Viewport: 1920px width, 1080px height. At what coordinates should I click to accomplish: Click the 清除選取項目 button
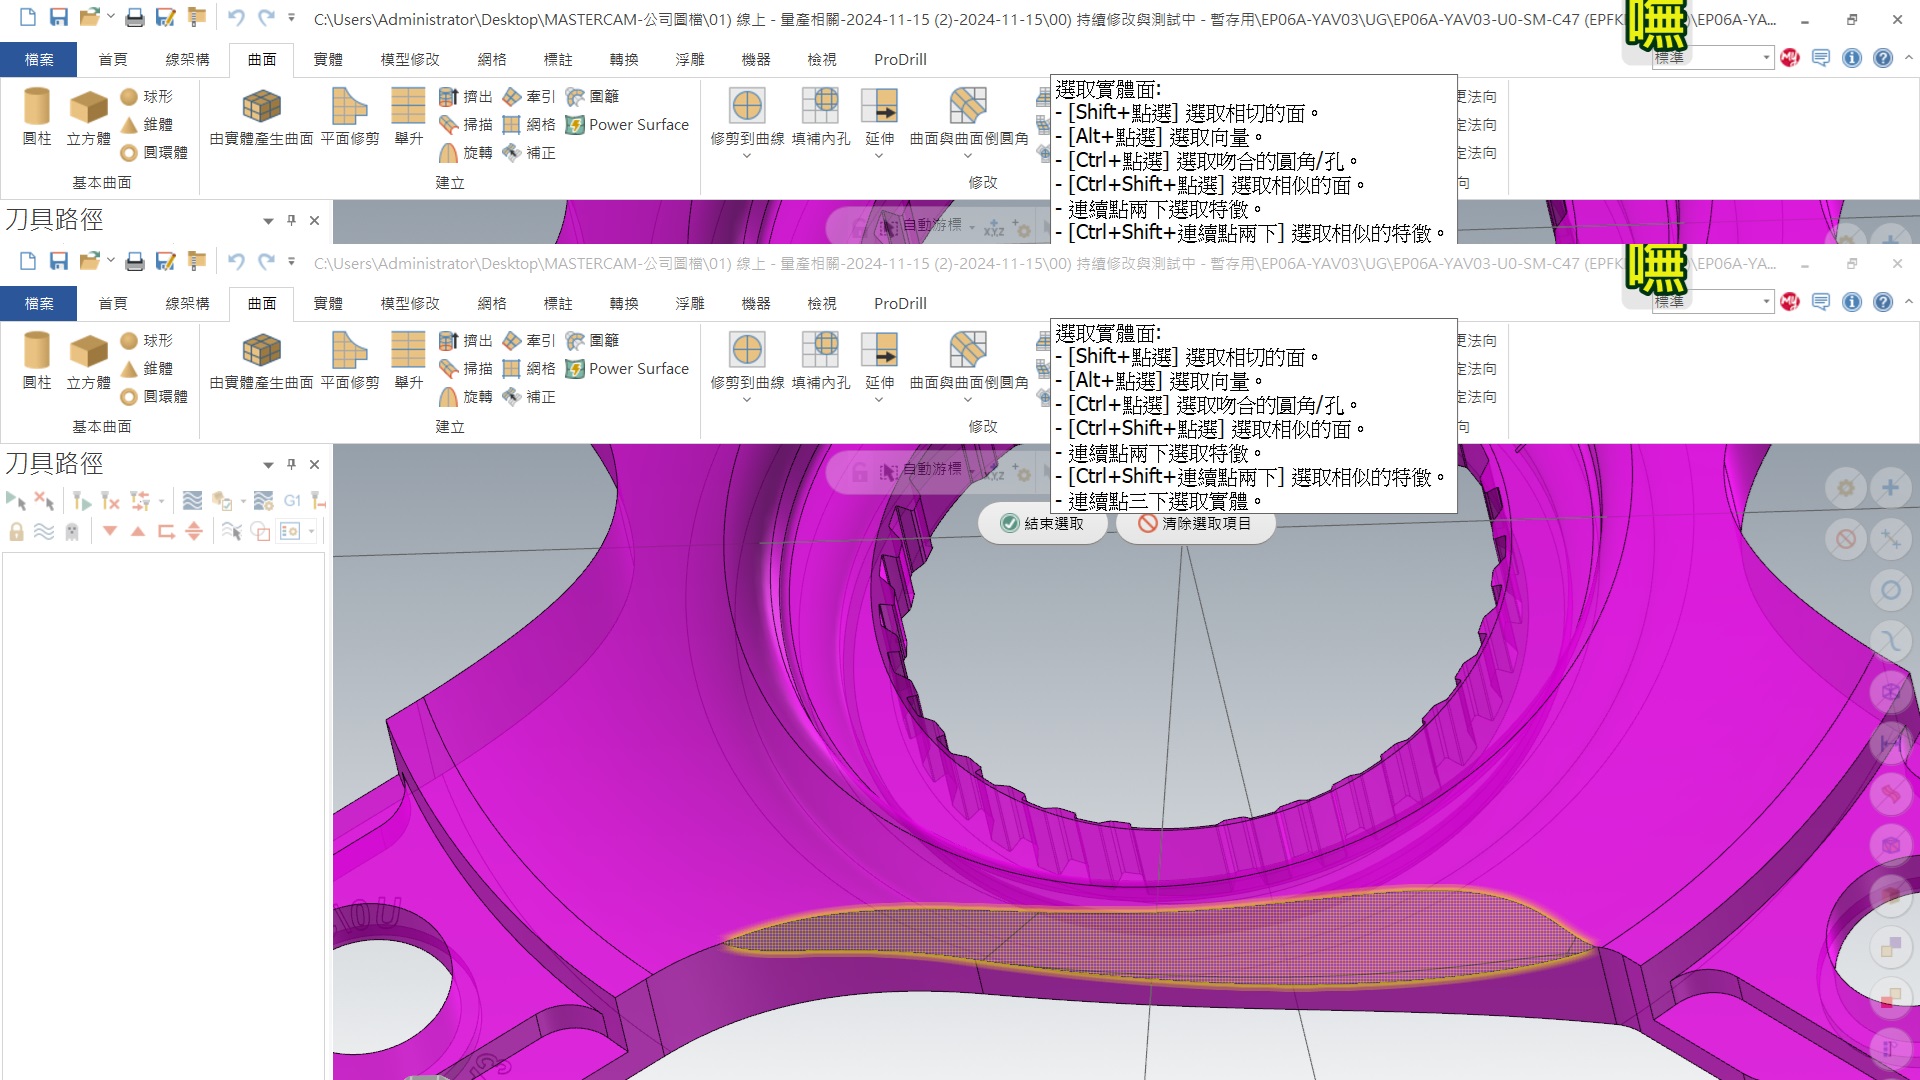(x=1195, y=523)
